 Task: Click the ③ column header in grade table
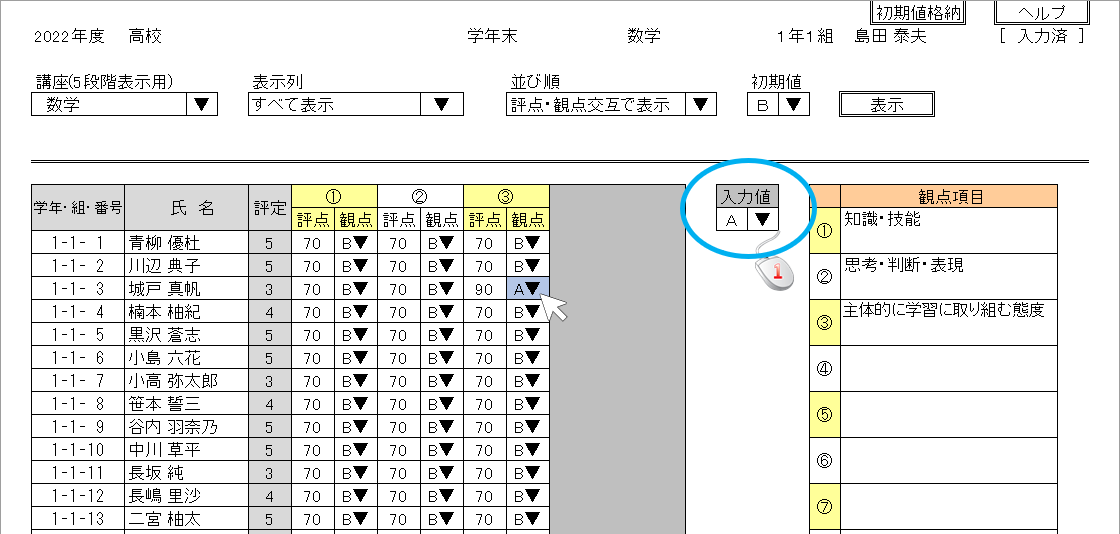(x=506, y=196)
